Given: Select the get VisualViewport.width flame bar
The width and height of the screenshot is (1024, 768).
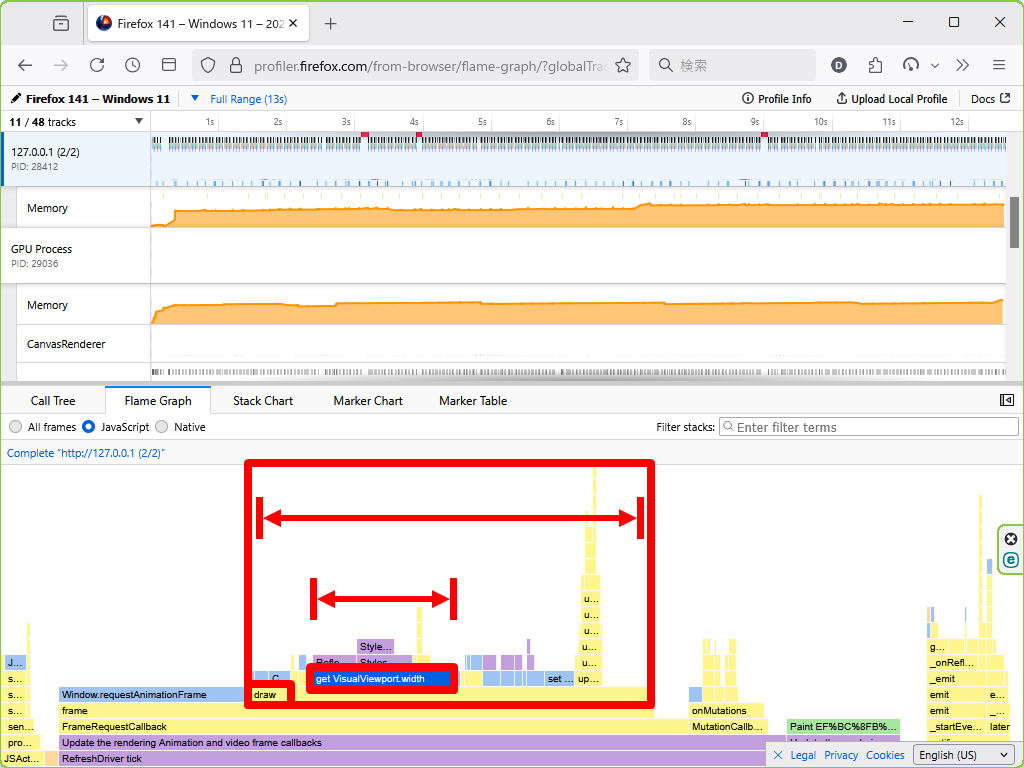Looking at the screenshot, I should point(382,679).
